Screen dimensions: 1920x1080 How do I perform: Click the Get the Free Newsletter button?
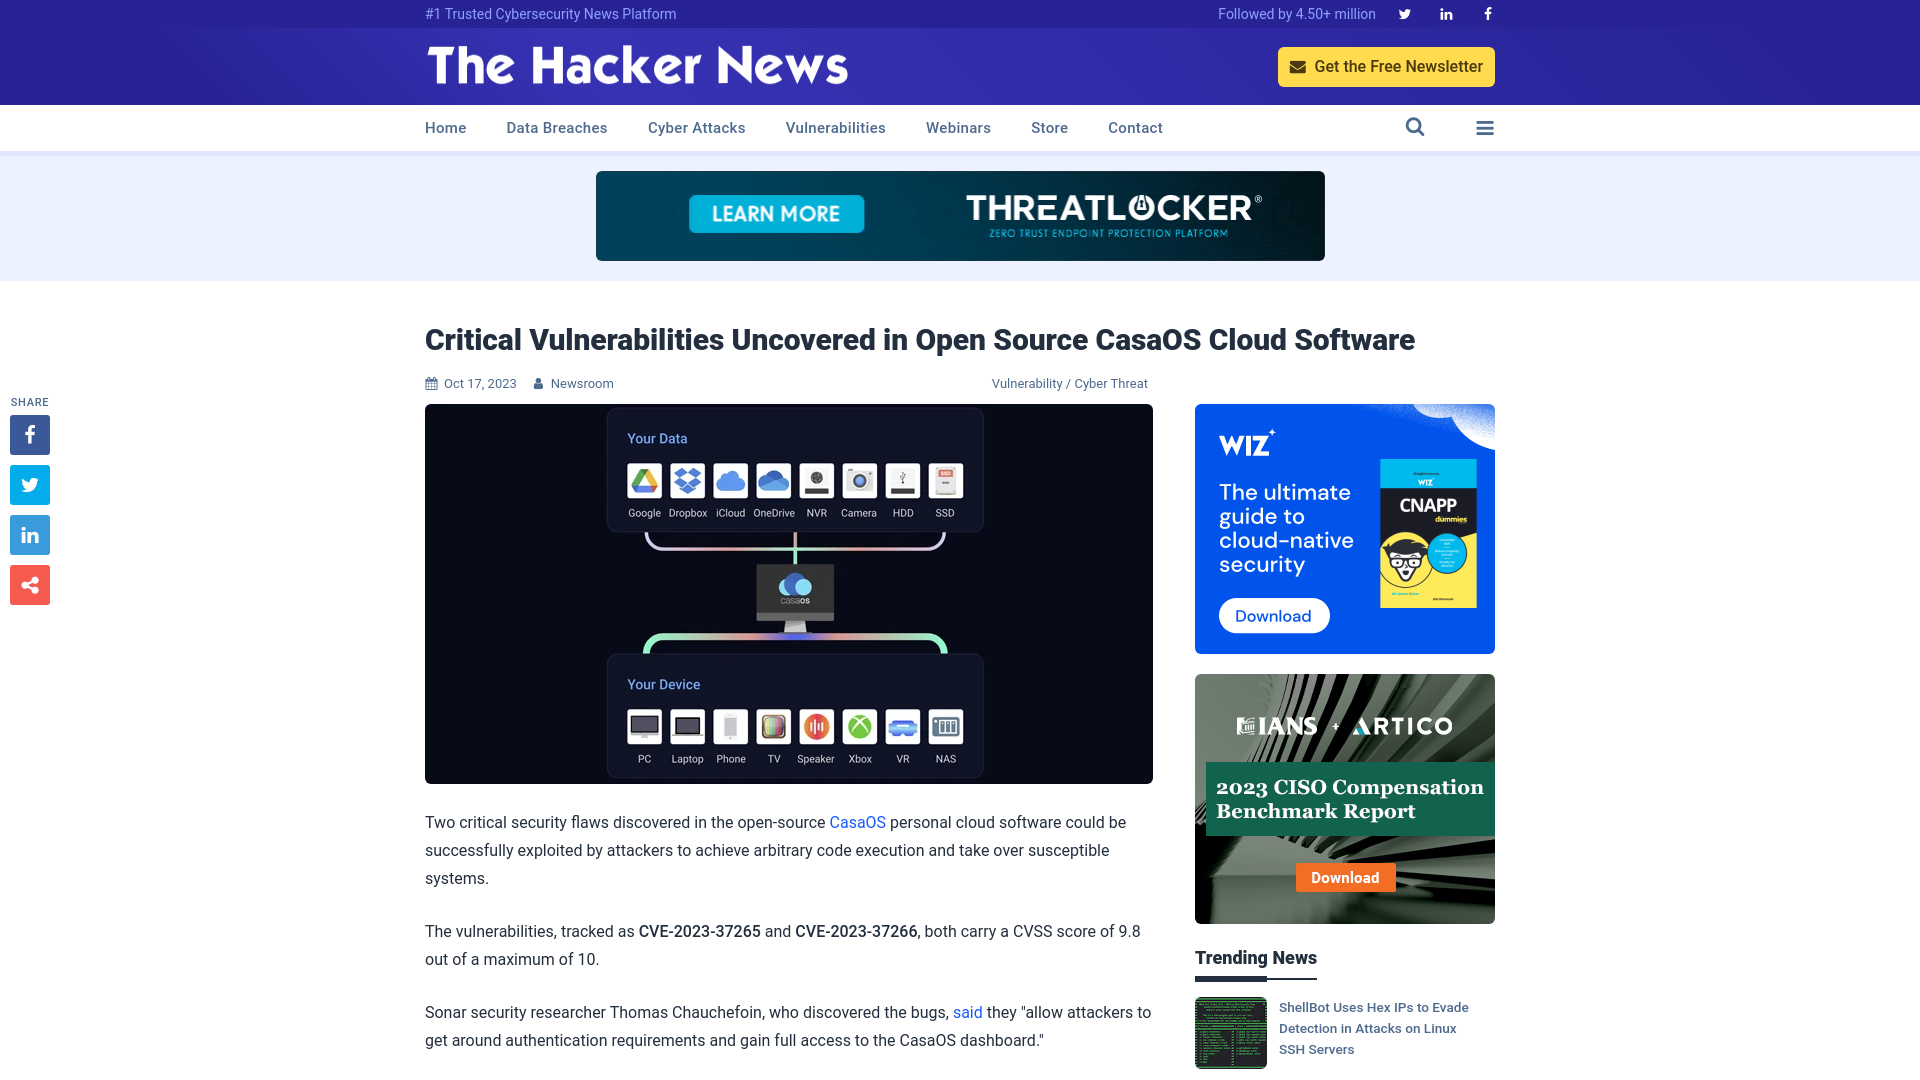pos(1386,66)
